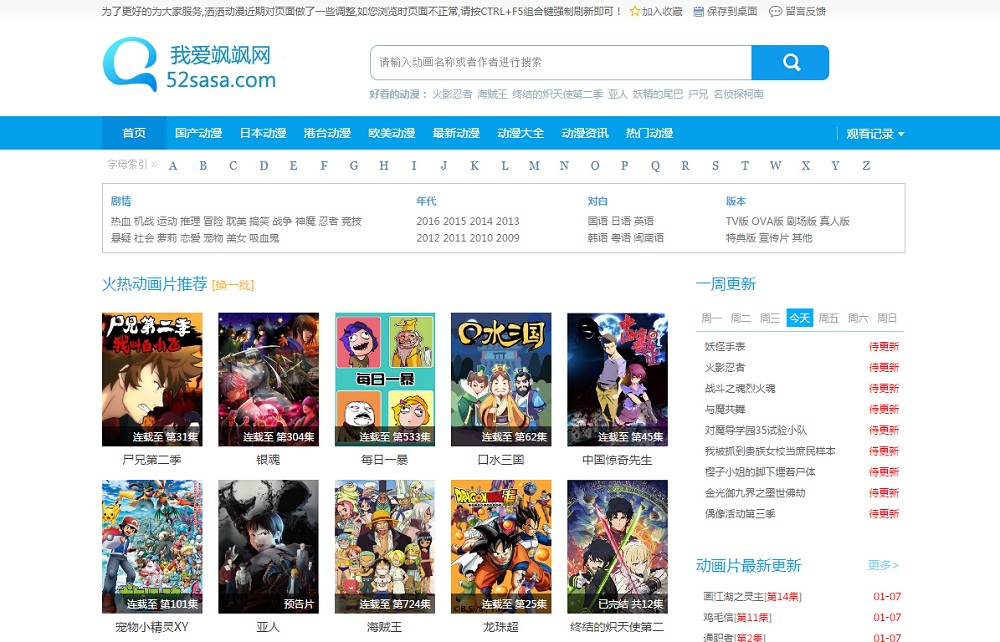This screenshot has height=642, width=1000.
Task: Open 我被抓到贵族女校当庶民样本 entry
Action: click(770, 451)
